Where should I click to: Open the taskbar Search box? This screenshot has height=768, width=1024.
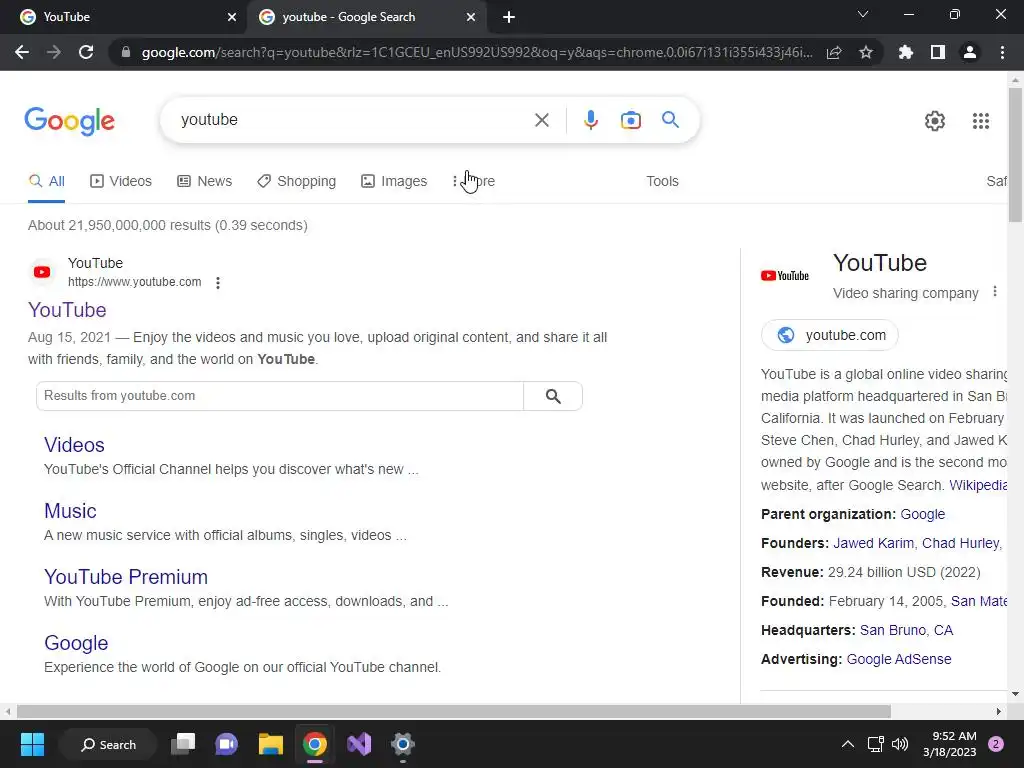pos(108,744)
